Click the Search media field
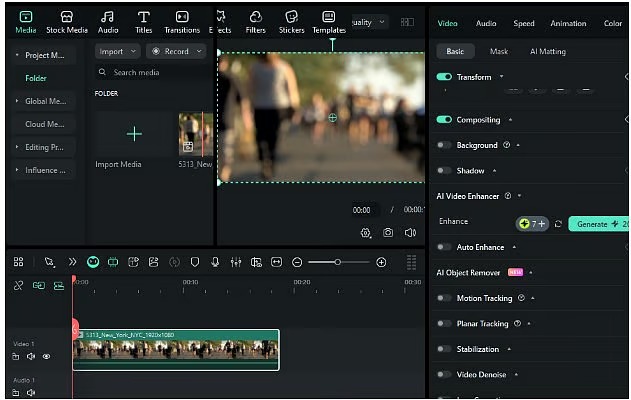Viewport: 631px width, 400px height. [x=154, y=72]
